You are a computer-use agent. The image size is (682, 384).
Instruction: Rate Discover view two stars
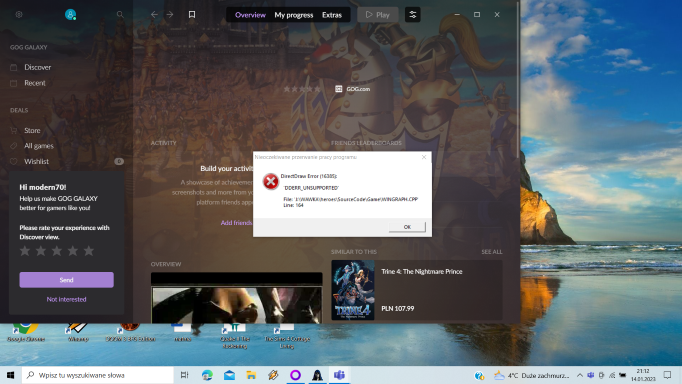[41, 250]
